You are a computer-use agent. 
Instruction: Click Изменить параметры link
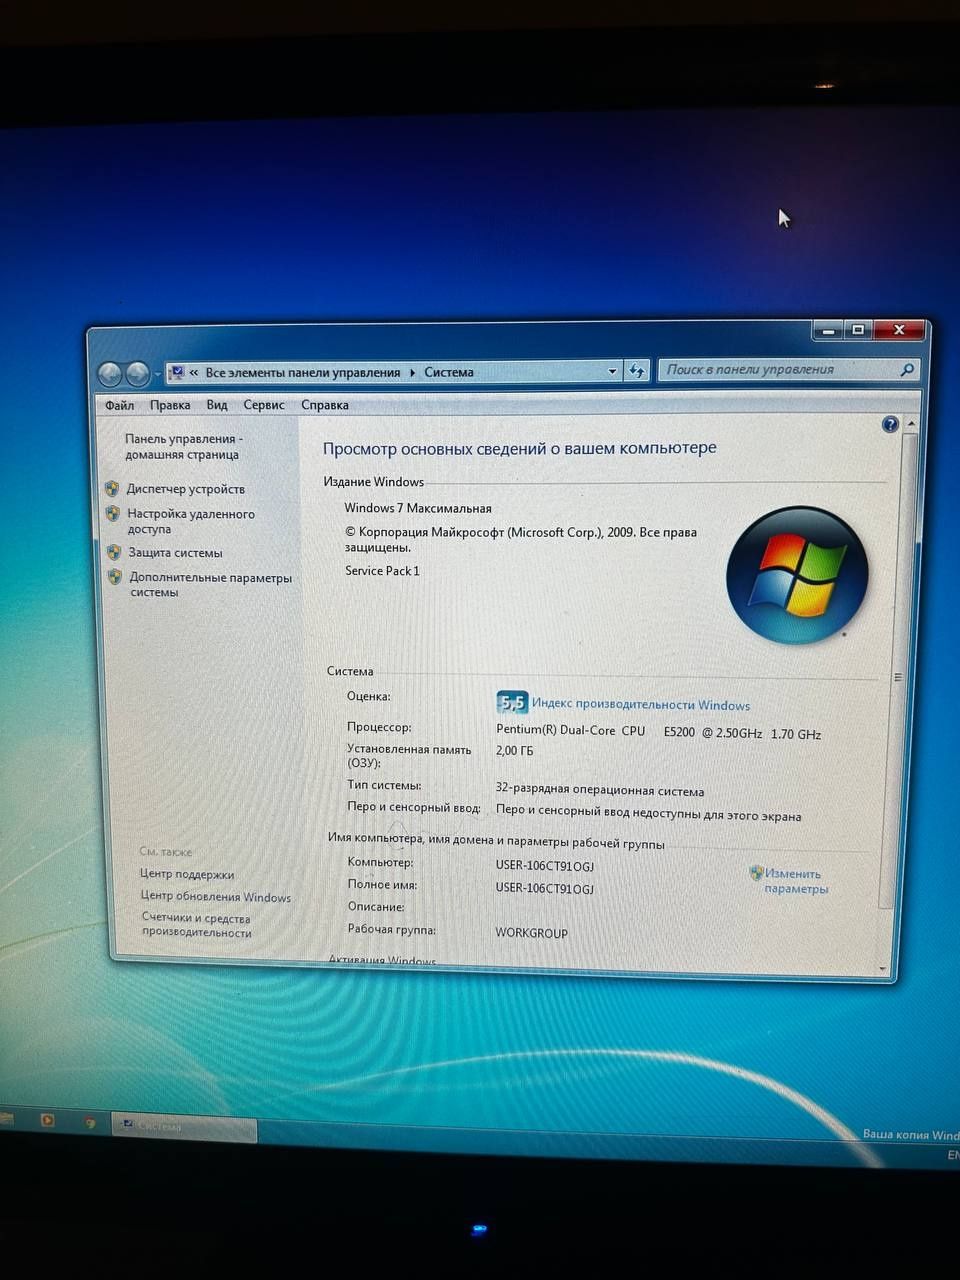(x=796, y=881)
